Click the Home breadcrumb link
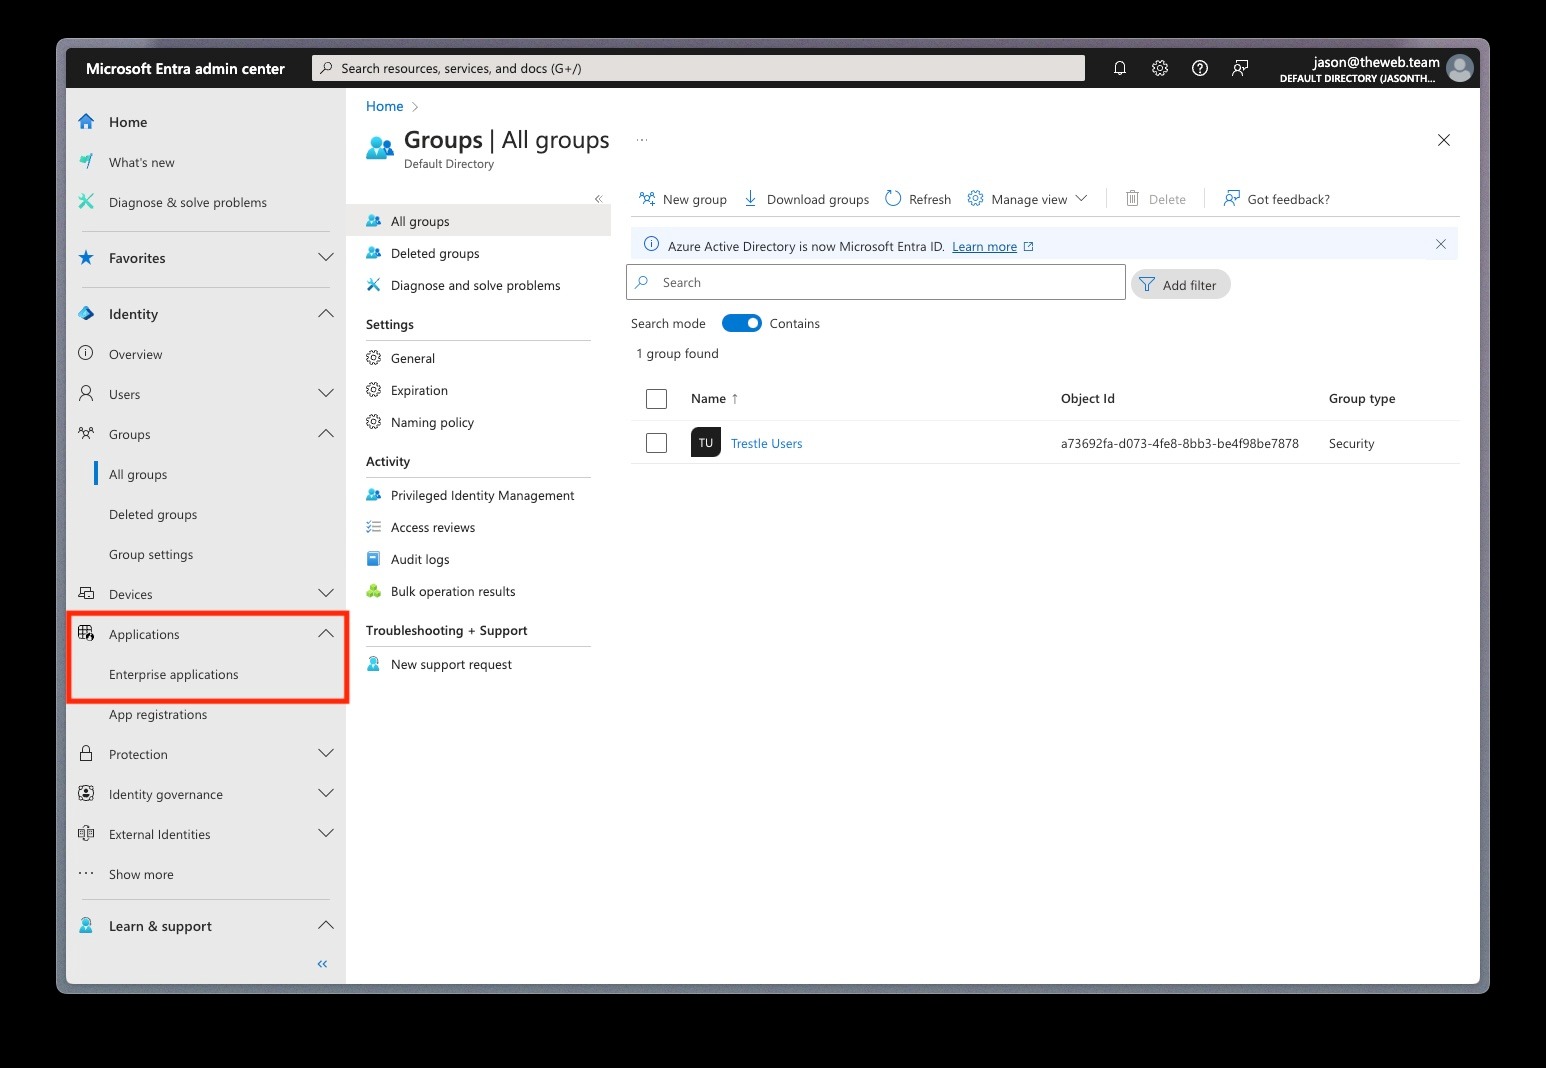 384,106
